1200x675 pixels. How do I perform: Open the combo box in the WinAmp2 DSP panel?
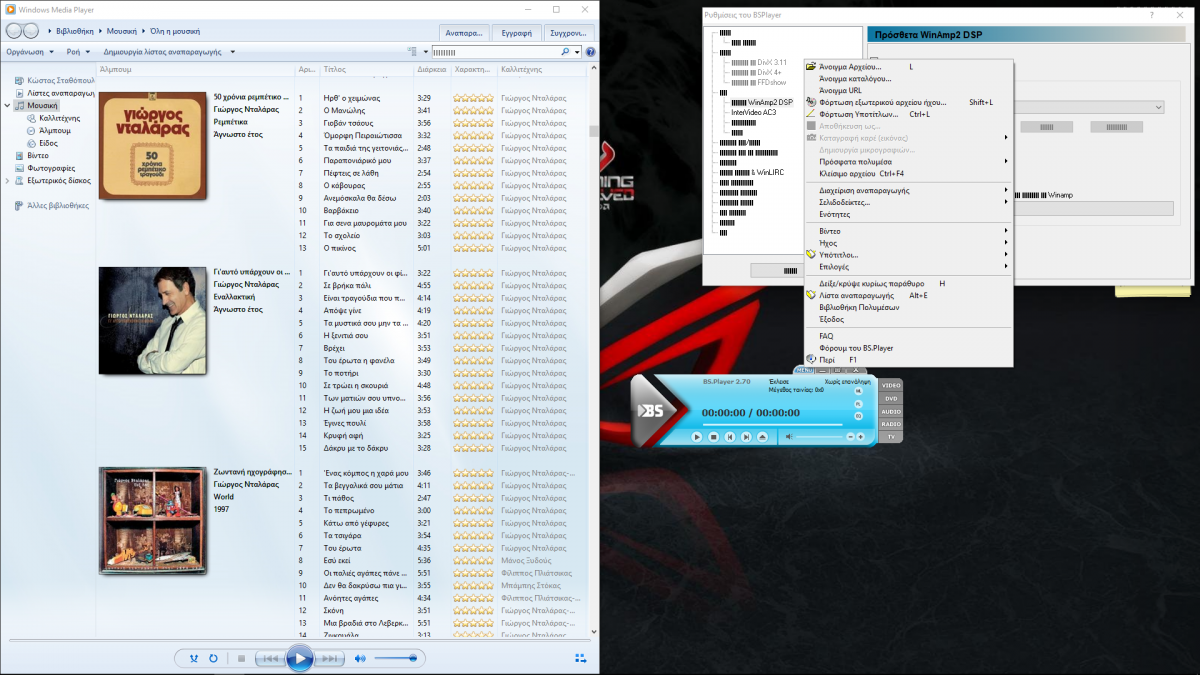[1090, 107]
